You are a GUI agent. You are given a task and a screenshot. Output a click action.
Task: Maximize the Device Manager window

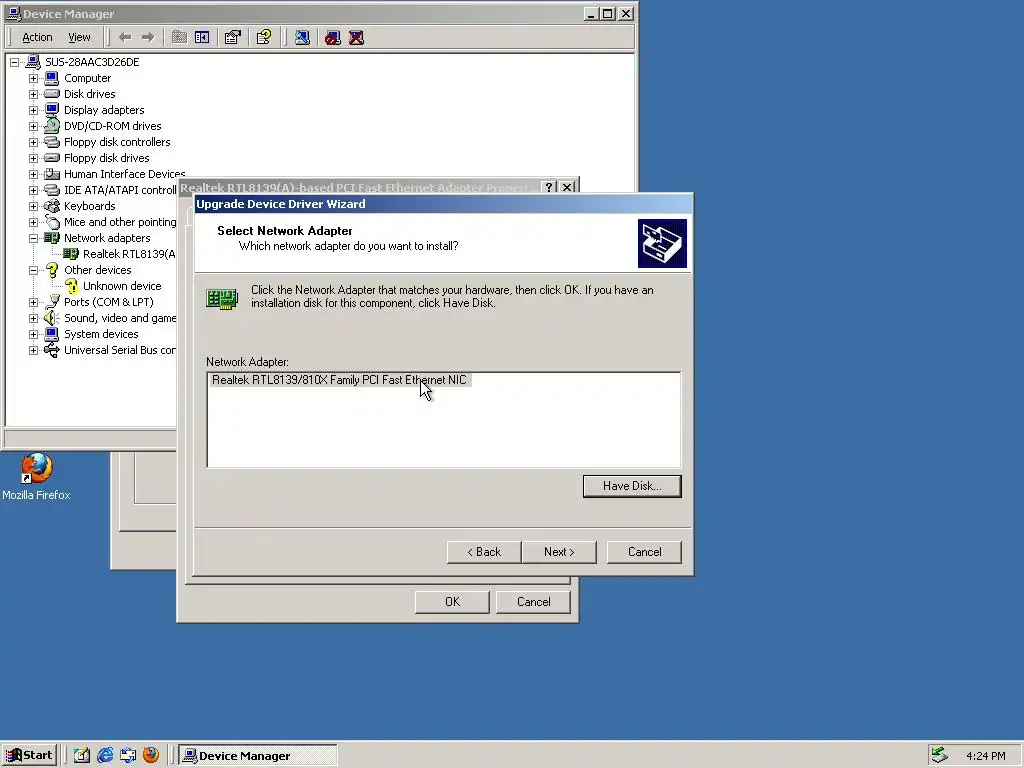607,14
